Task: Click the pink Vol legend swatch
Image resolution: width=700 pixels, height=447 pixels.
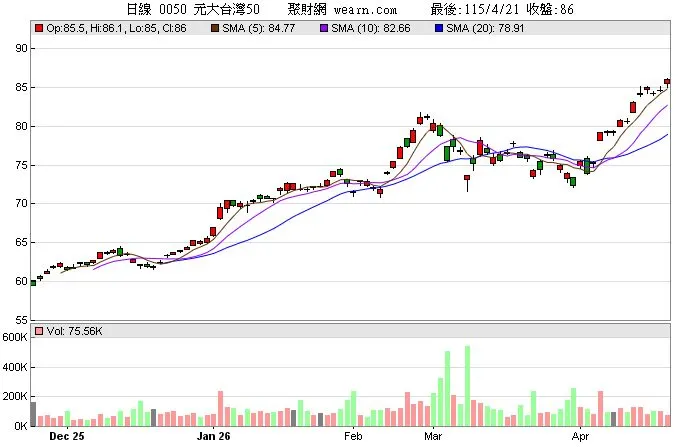Action: click(39, 331)
